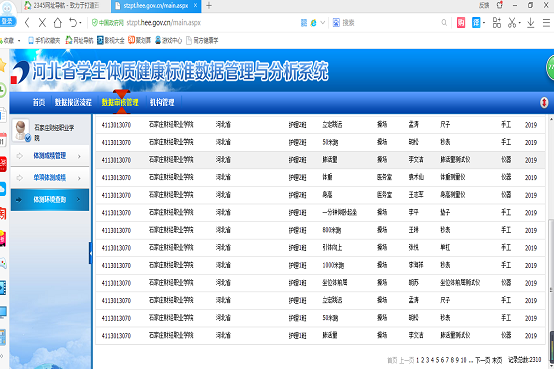Select the 身高 table row cell

coord(327,195)
